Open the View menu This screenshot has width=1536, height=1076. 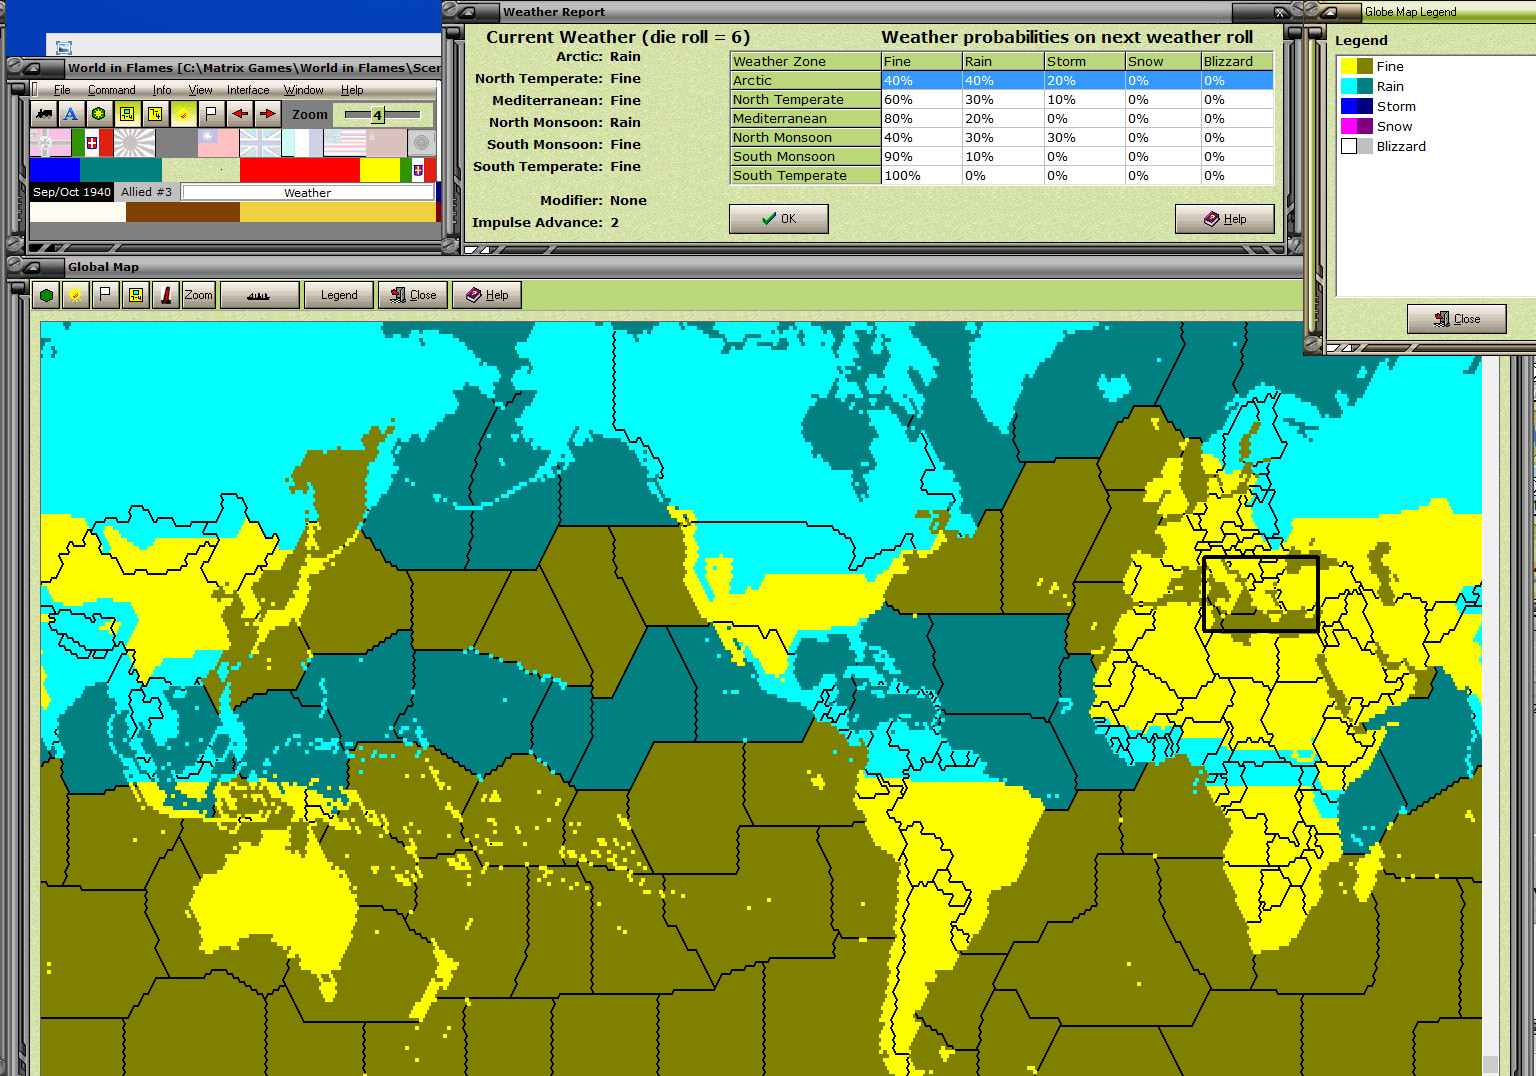click(x=201, y=90)
